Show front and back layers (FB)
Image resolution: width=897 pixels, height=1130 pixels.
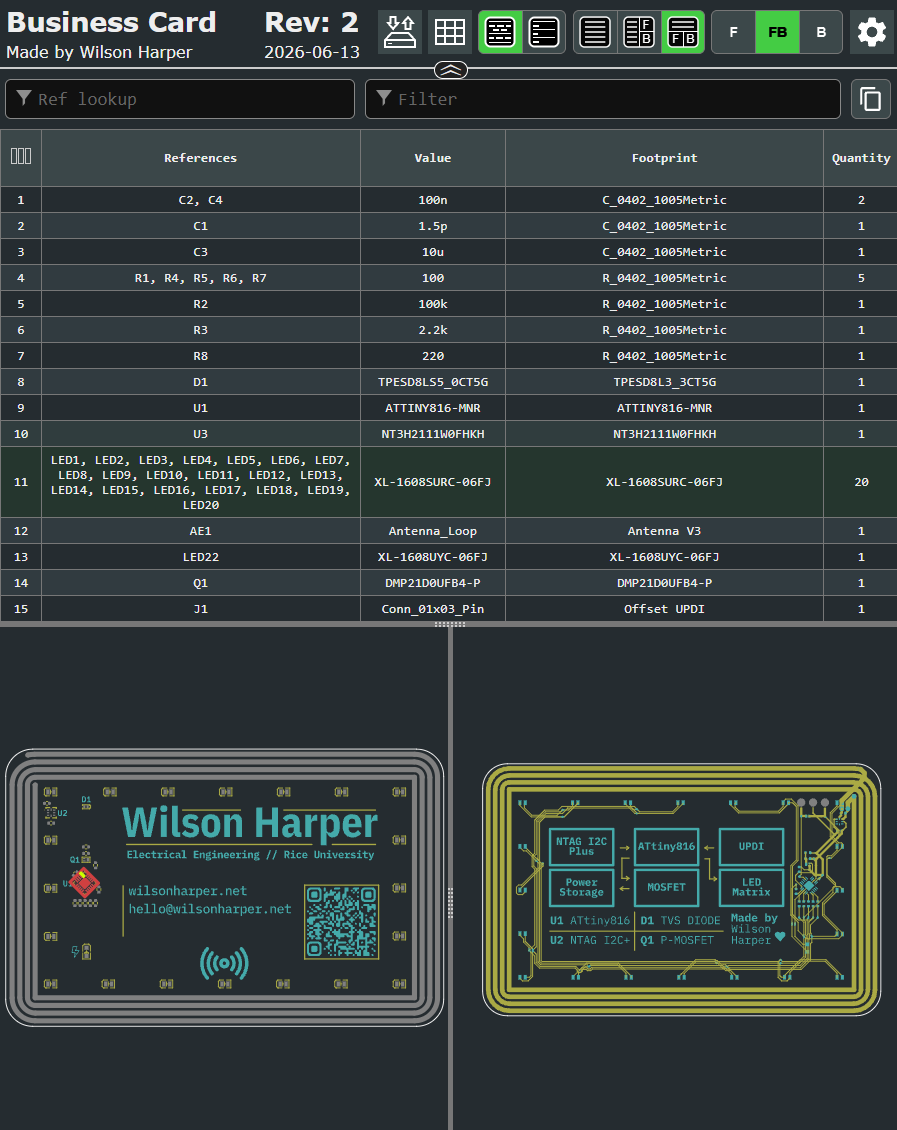click(x=777, y=32)
